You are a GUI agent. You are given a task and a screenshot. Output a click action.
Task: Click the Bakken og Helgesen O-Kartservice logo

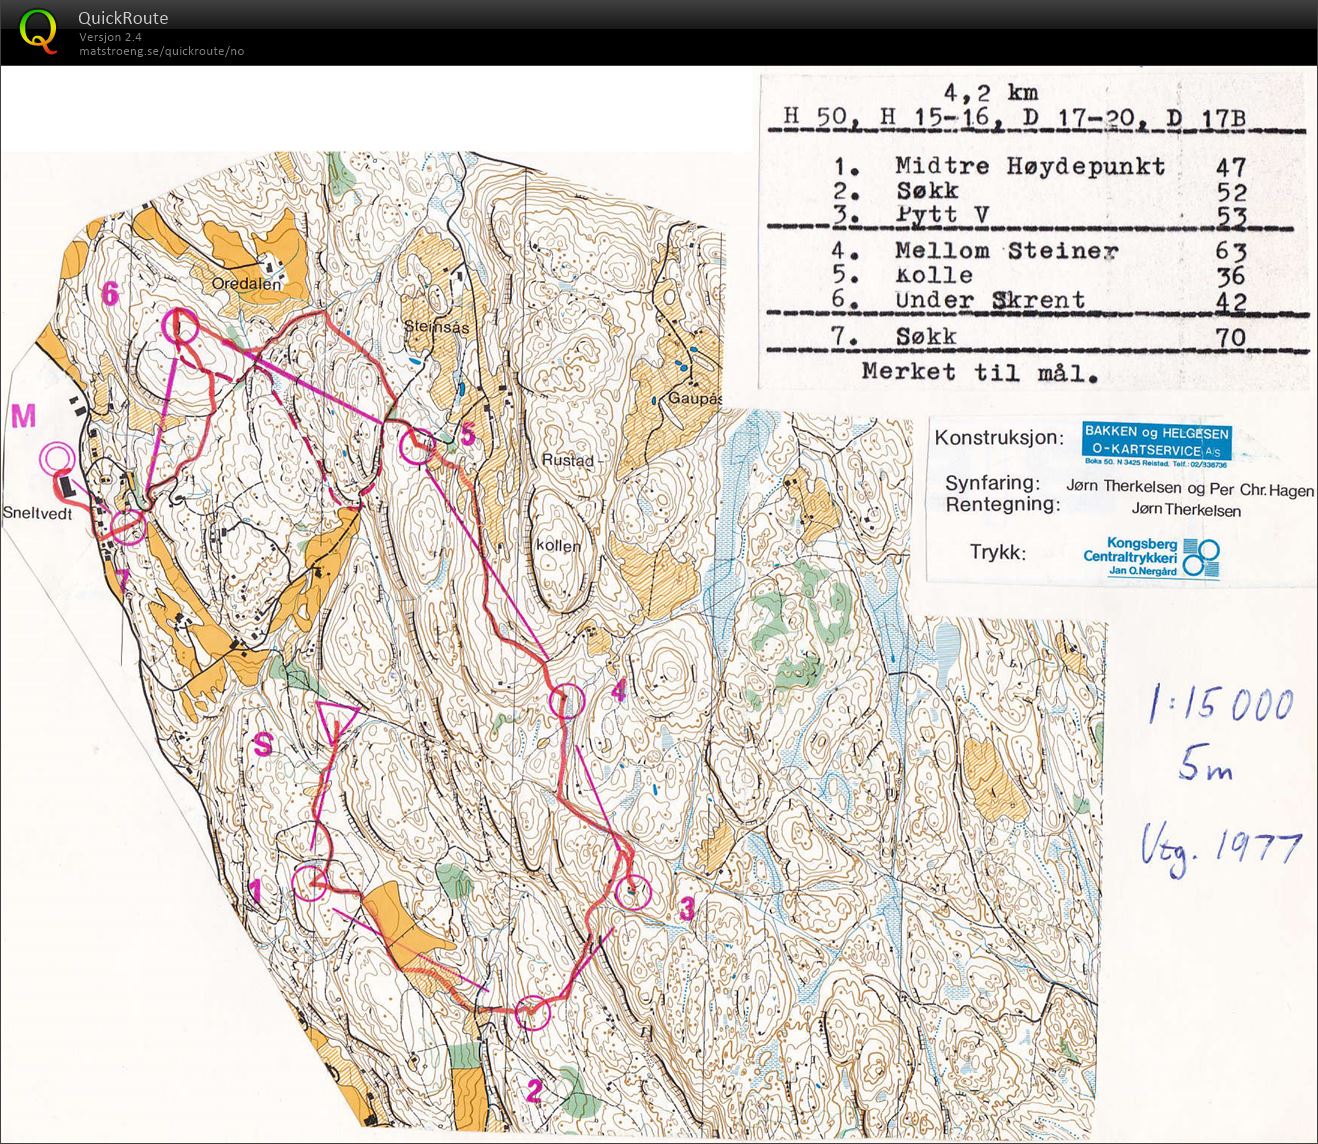tap(1157, 444)
